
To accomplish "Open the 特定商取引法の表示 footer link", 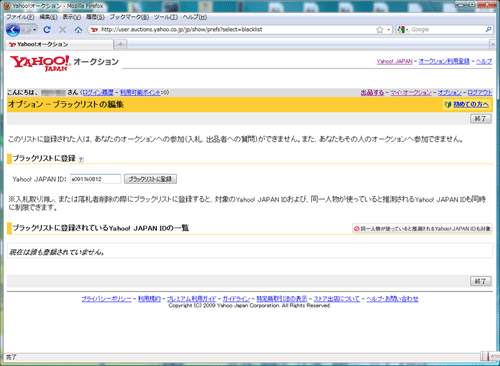I will [282, 299].
